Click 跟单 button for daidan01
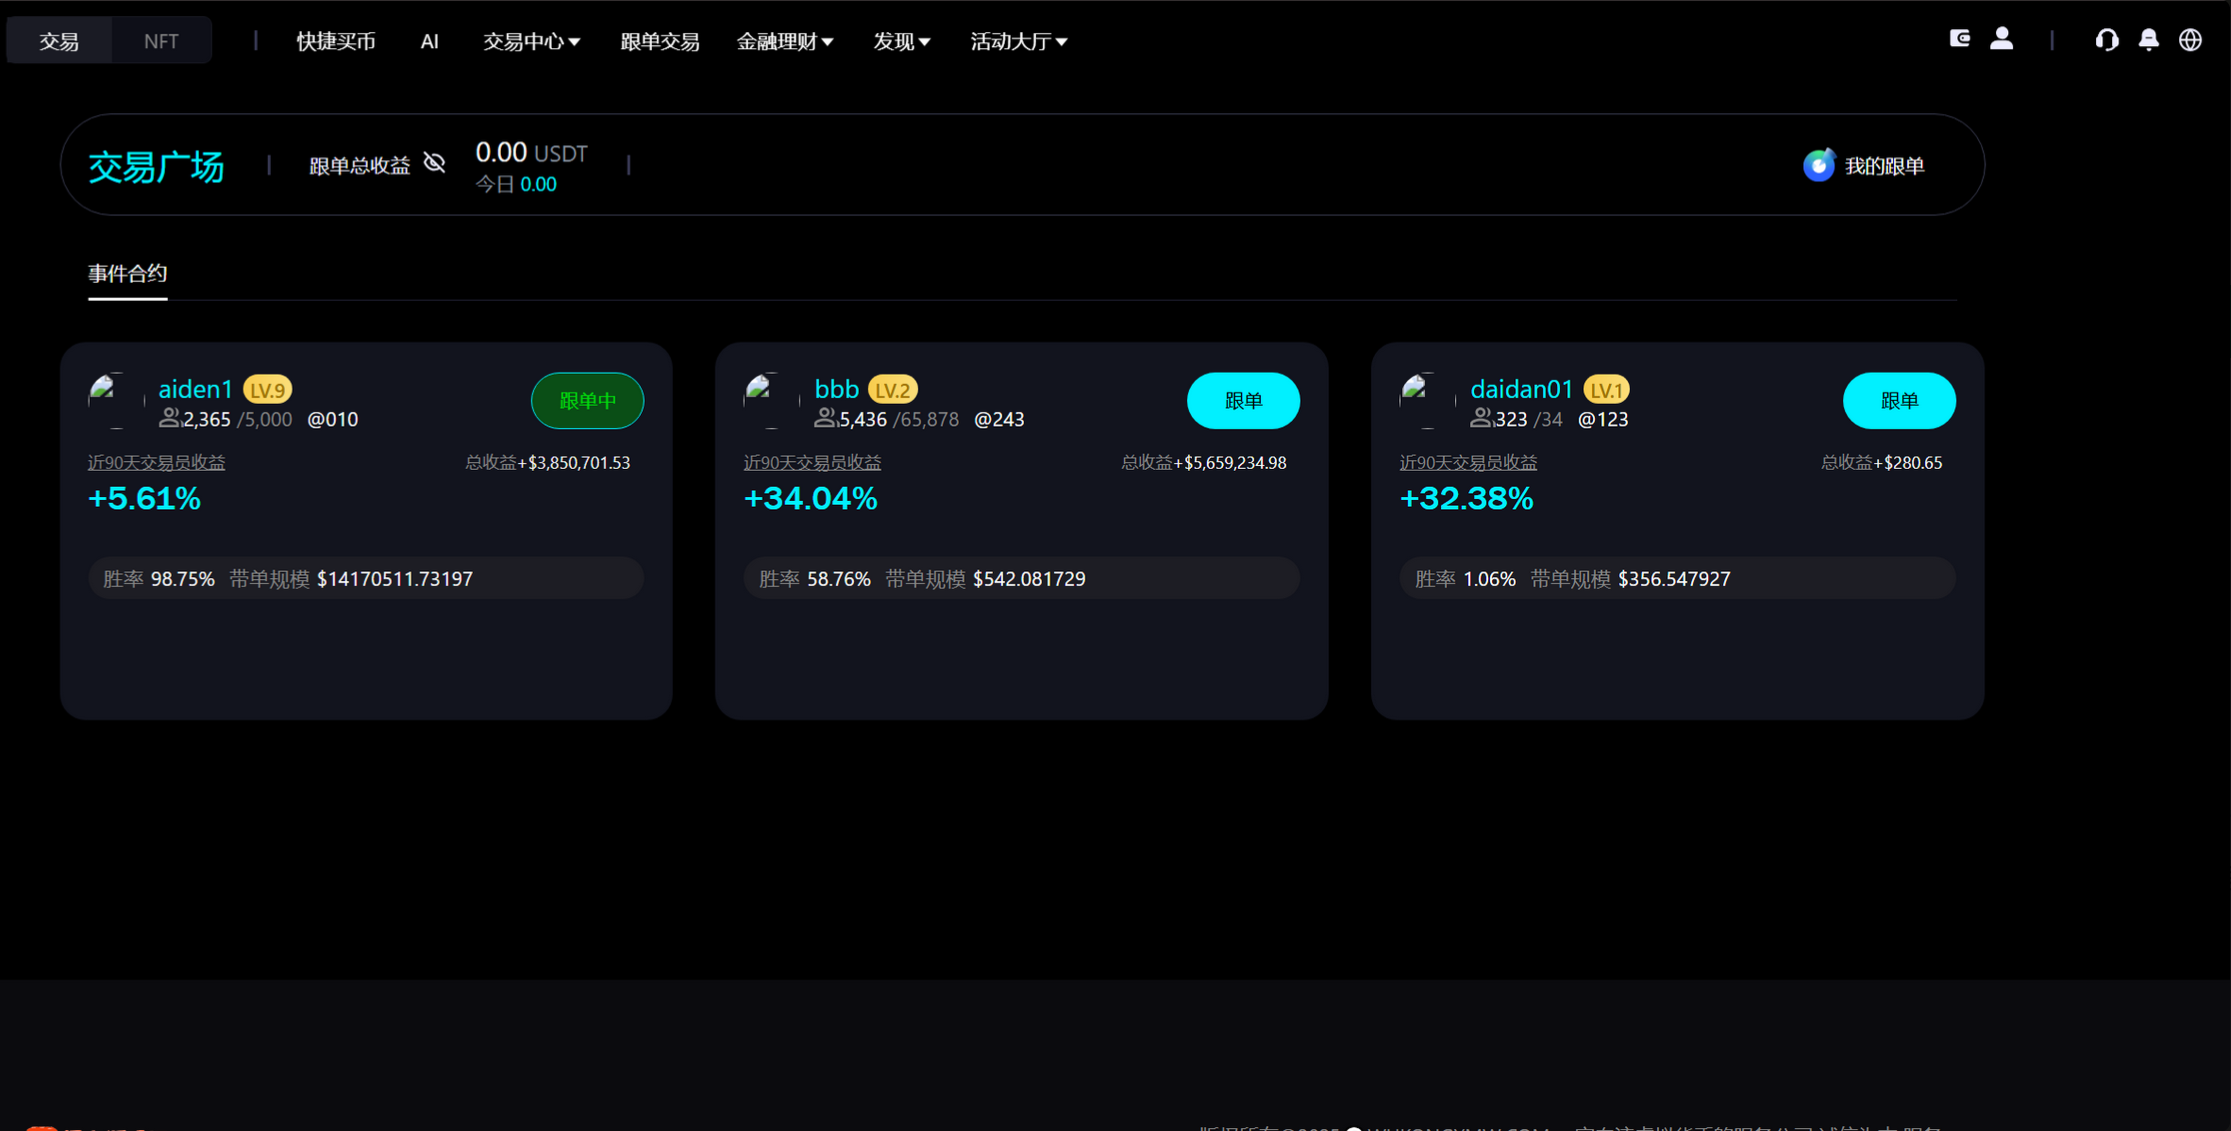The height and width of the screenshot is (1131, 2231). (1898, 401)
